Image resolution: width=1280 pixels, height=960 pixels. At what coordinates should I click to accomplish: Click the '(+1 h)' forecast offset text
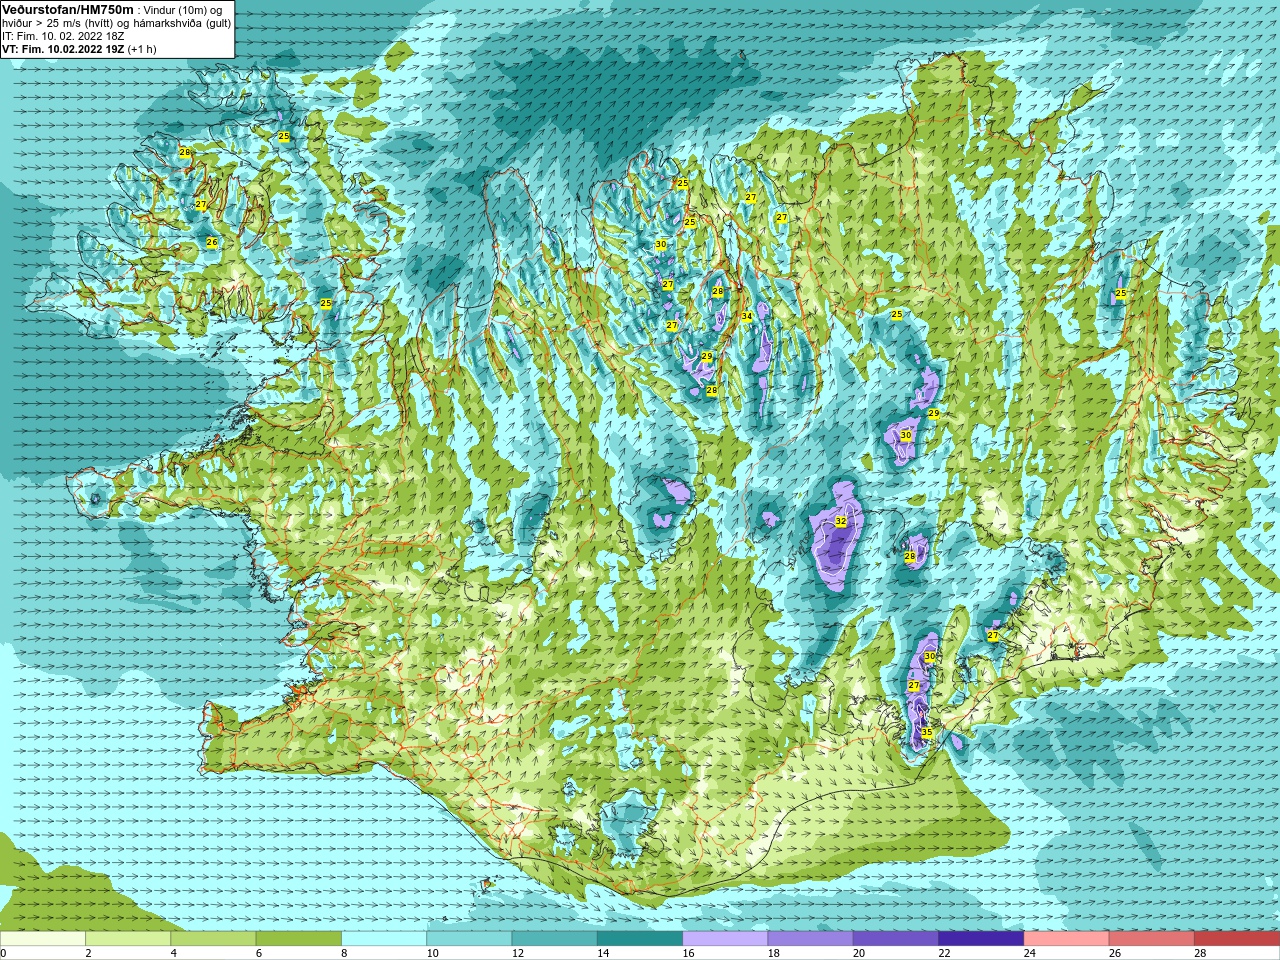point(142,49)
